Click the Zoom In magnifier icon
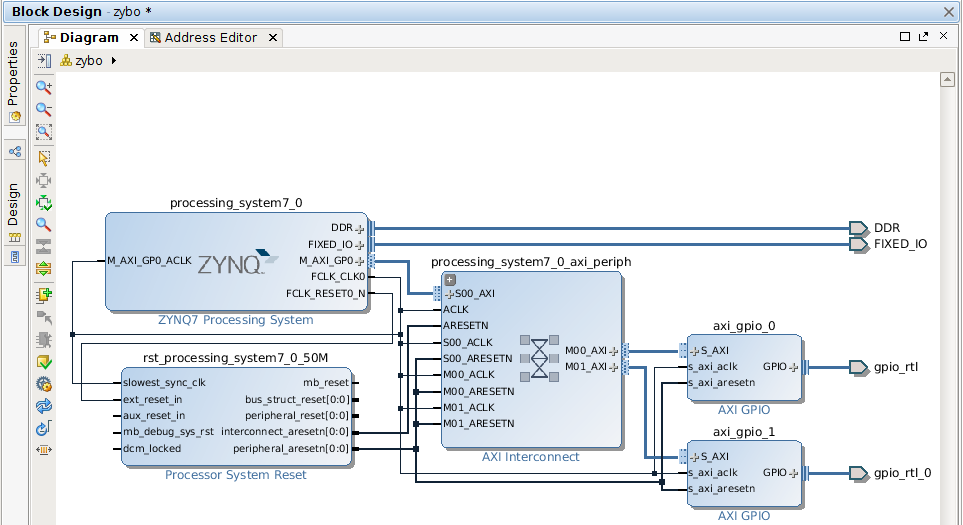Image resolution: width=963 pixels, height=525 pixels. (x=44, y=87)
